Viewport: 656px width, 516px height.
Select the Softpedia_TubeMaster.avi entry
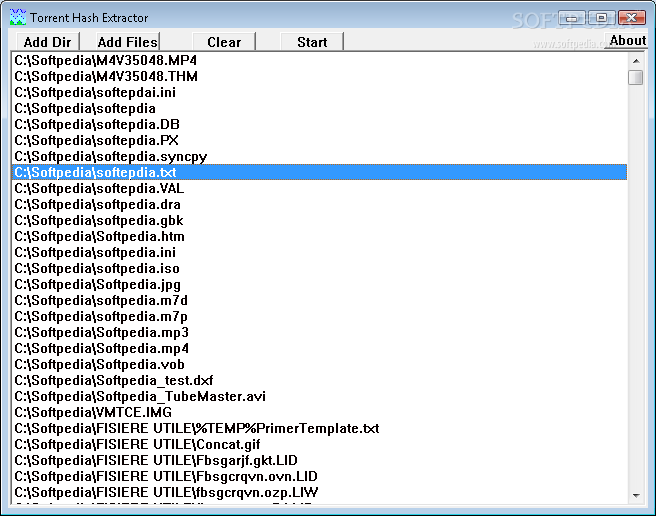coord(319,396)
